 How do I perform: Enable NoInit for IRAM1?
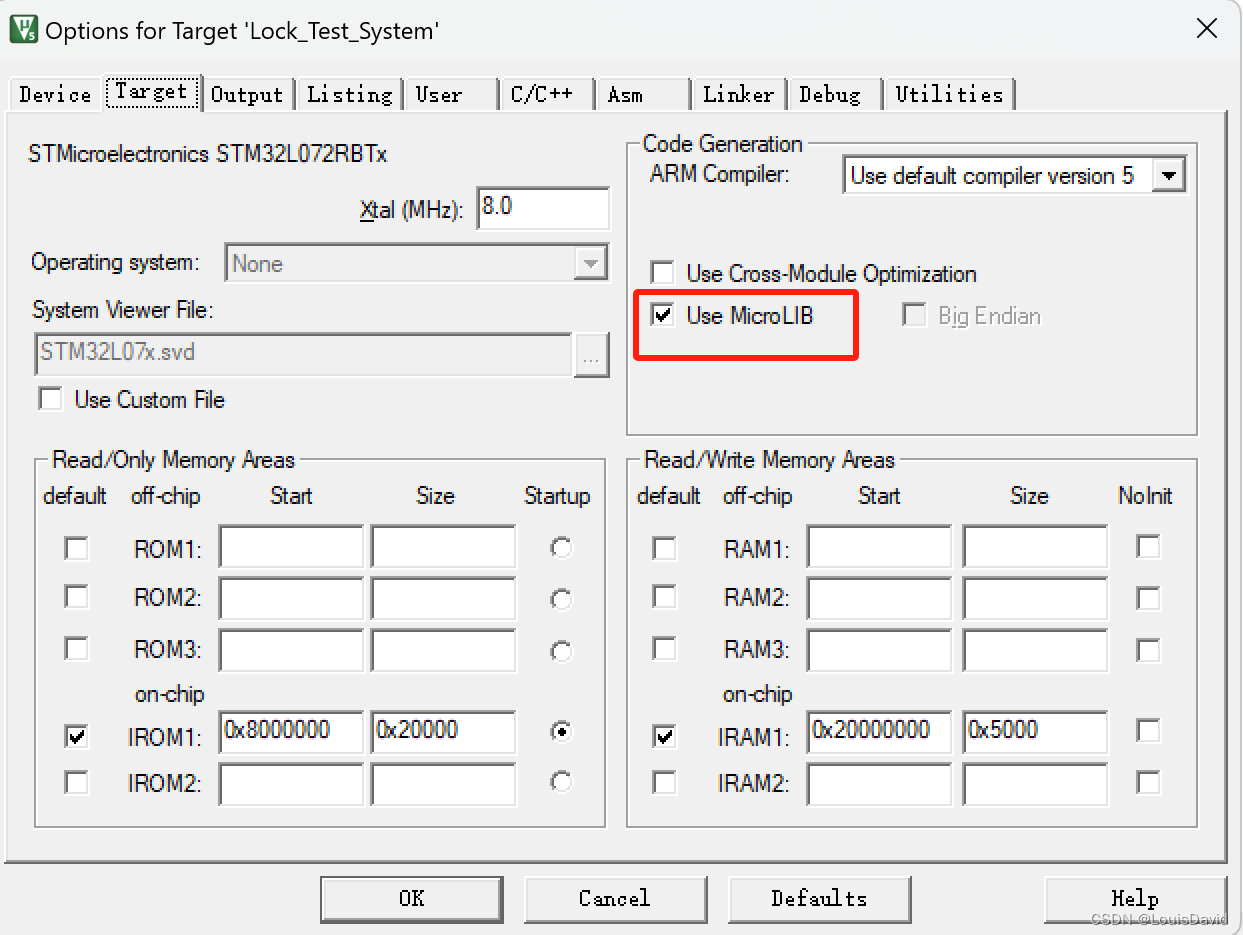[1148, 731]
